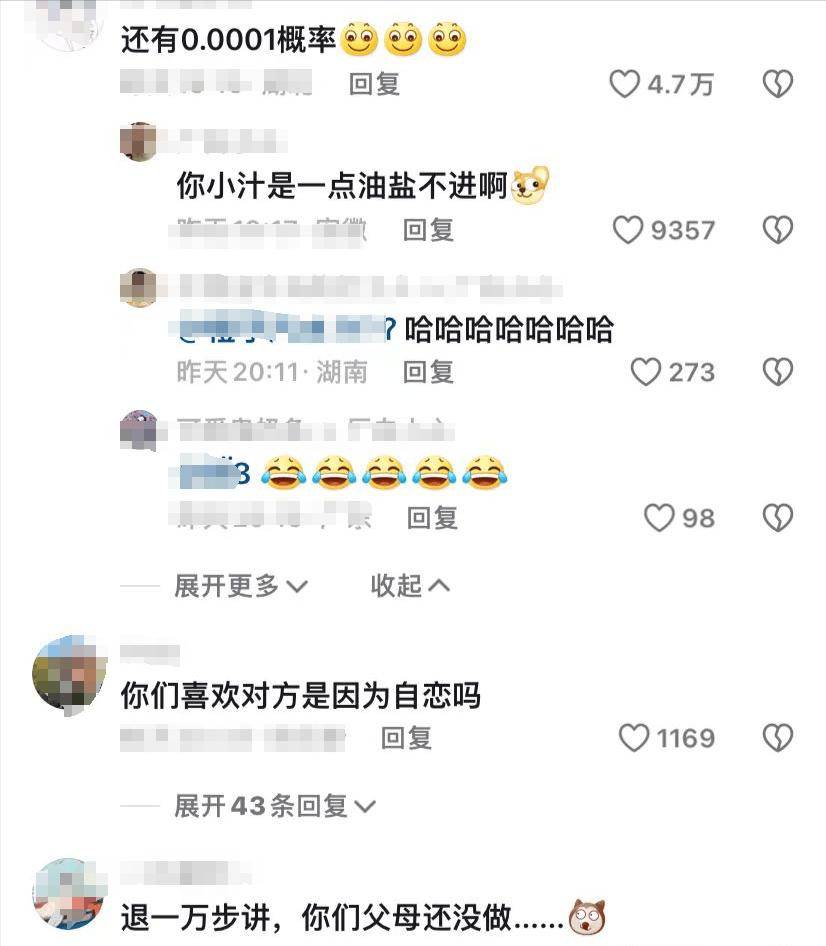Like the 自恋 comment with 1169 likes

point(634,738)
